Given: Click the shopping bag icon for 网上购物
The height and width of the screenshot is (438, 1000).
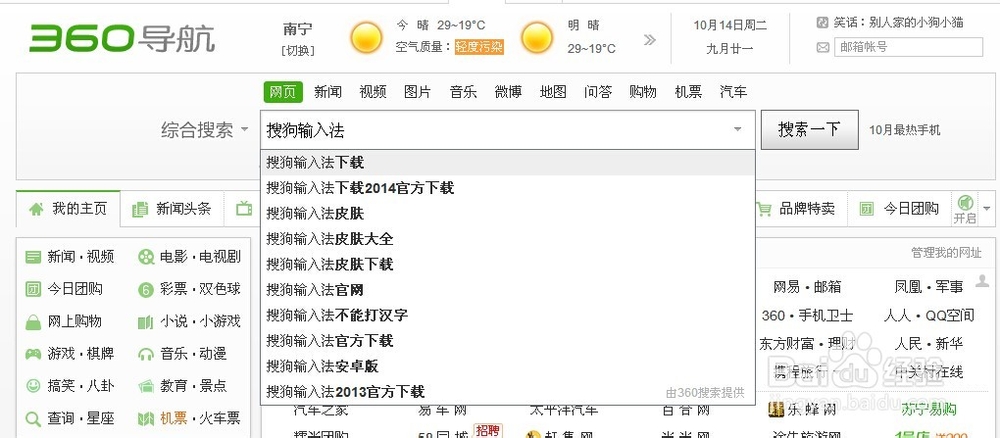Looking at the screenshot, I should pos(33,322).
